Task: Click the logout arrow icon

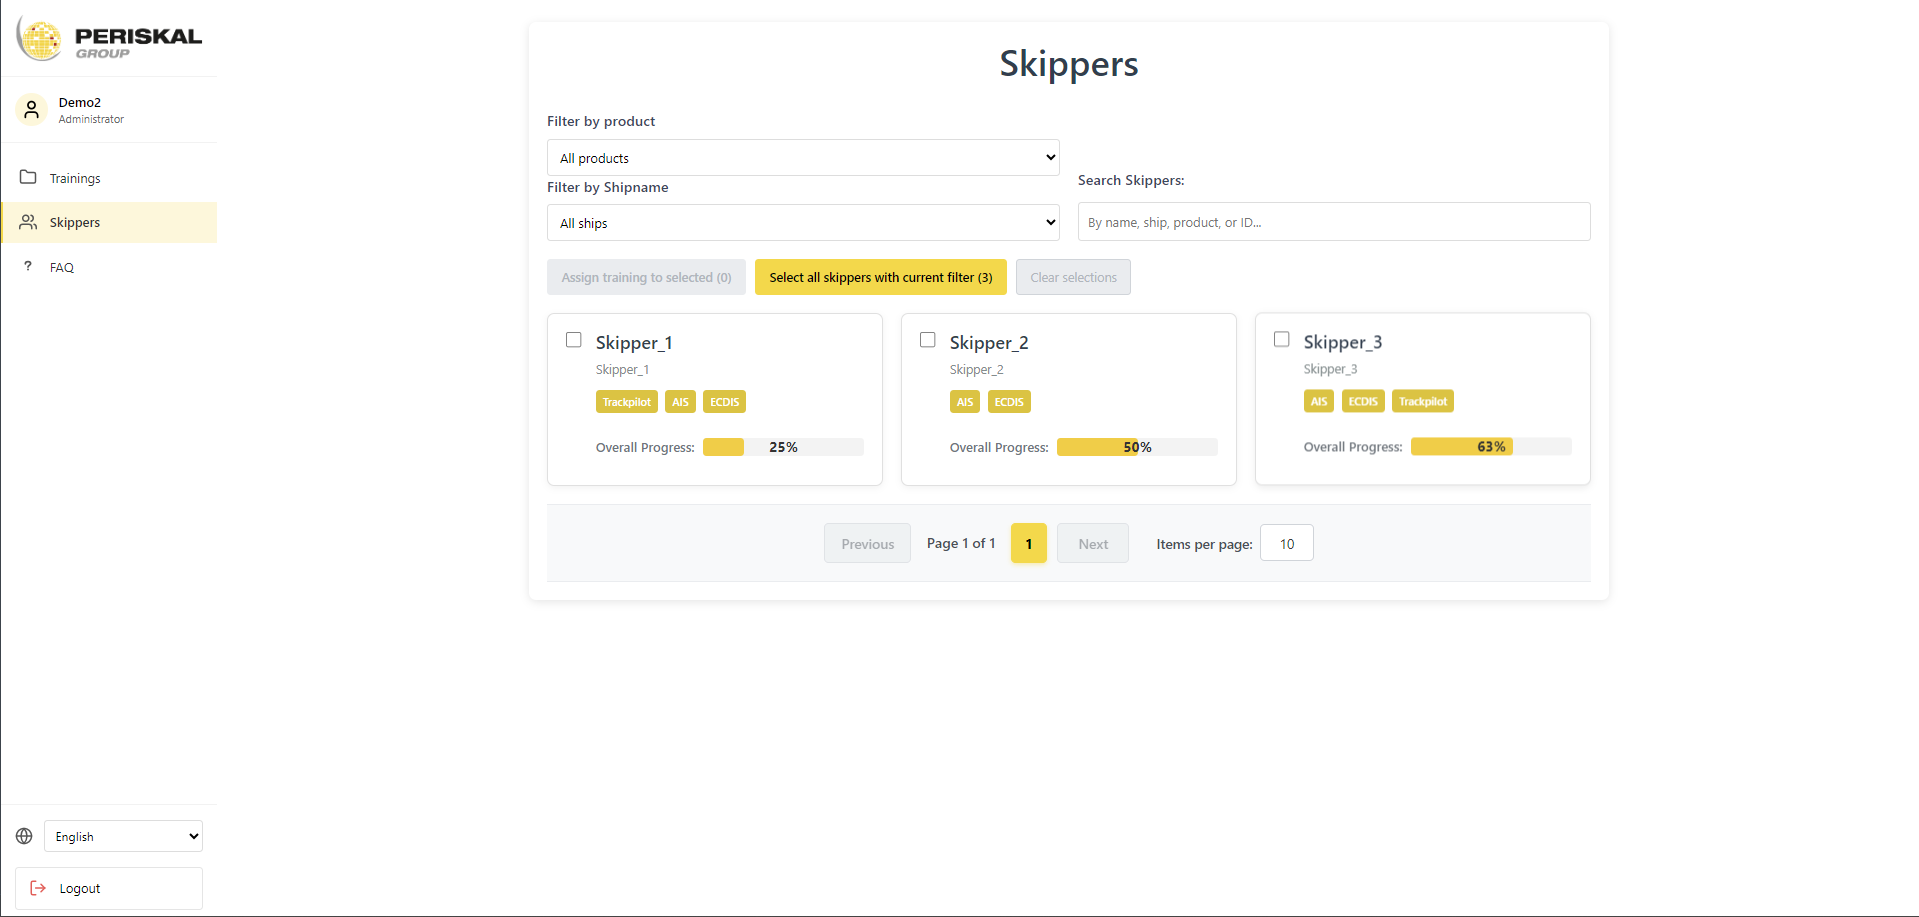Action: [38, 888]
